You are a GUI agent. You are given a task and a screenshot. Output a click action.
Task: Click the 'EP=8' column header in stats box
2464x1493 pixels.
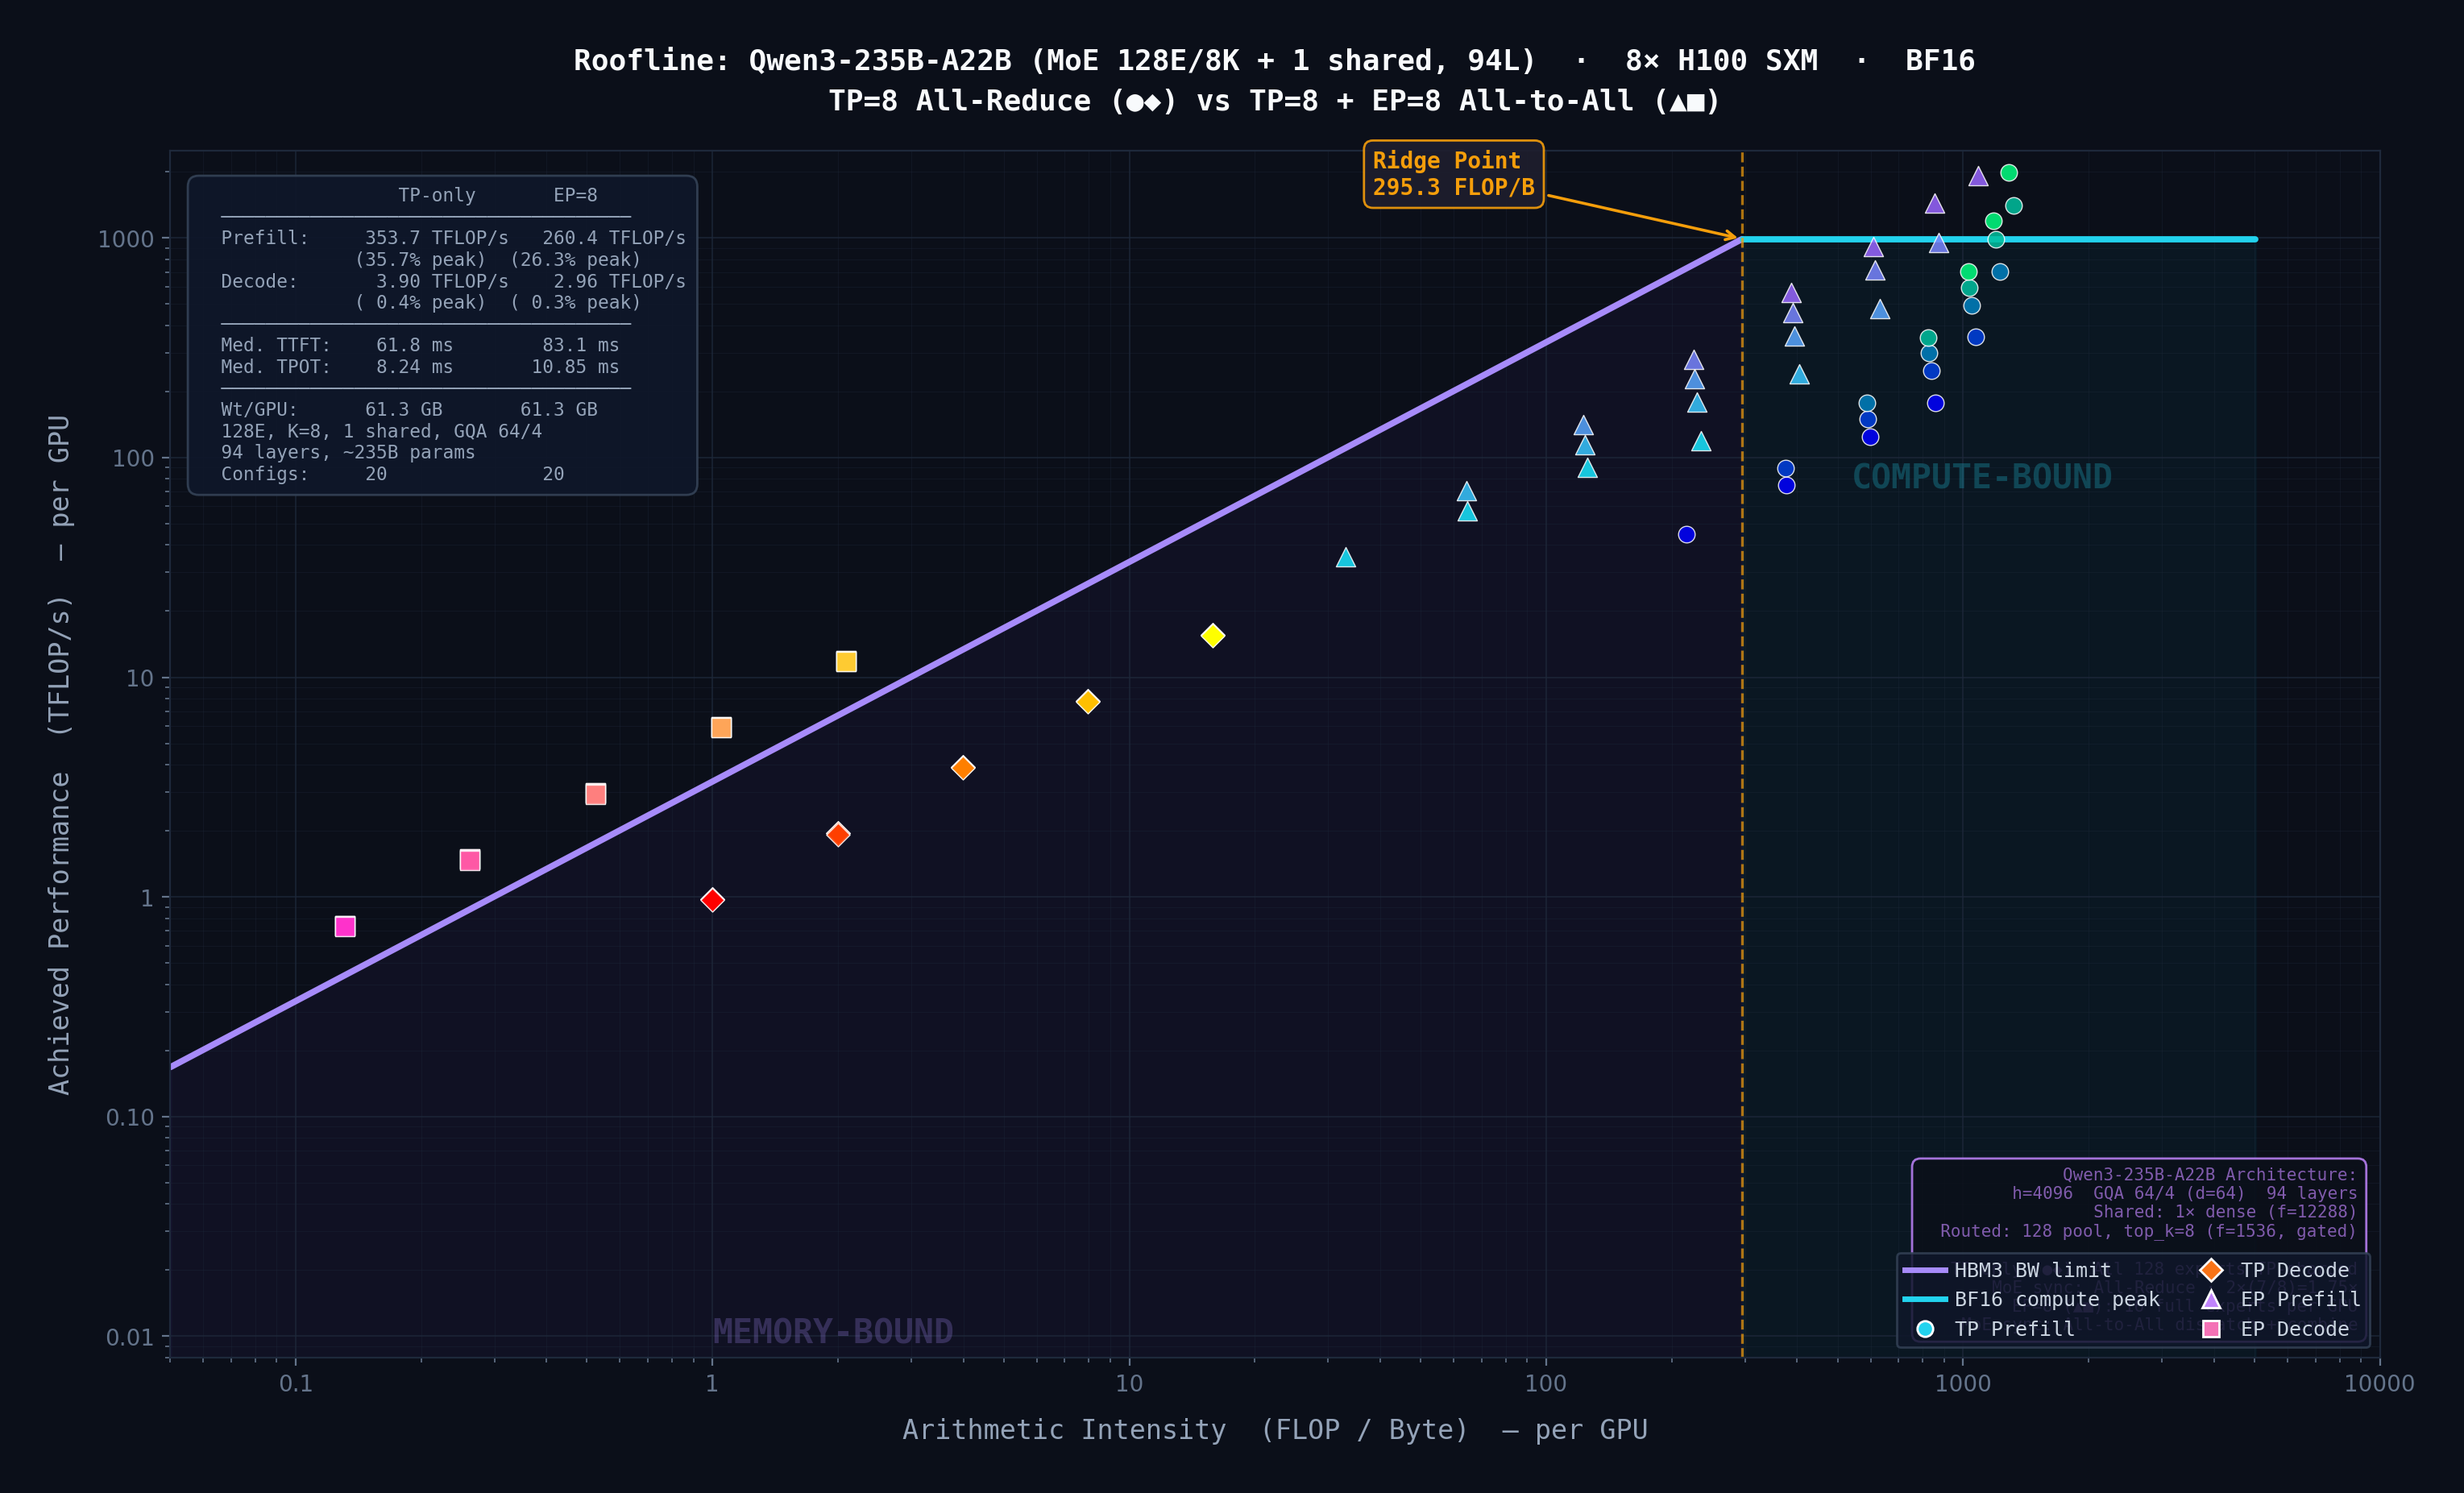pyautogui.click(x=575, y=195)
